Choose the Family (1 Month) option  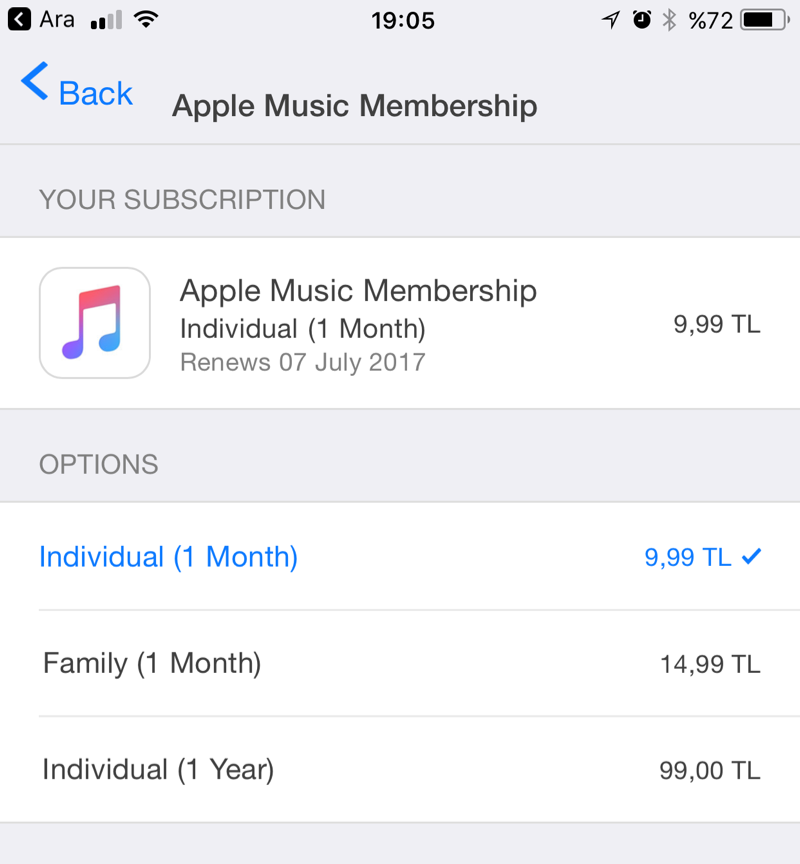pos(152,663)
